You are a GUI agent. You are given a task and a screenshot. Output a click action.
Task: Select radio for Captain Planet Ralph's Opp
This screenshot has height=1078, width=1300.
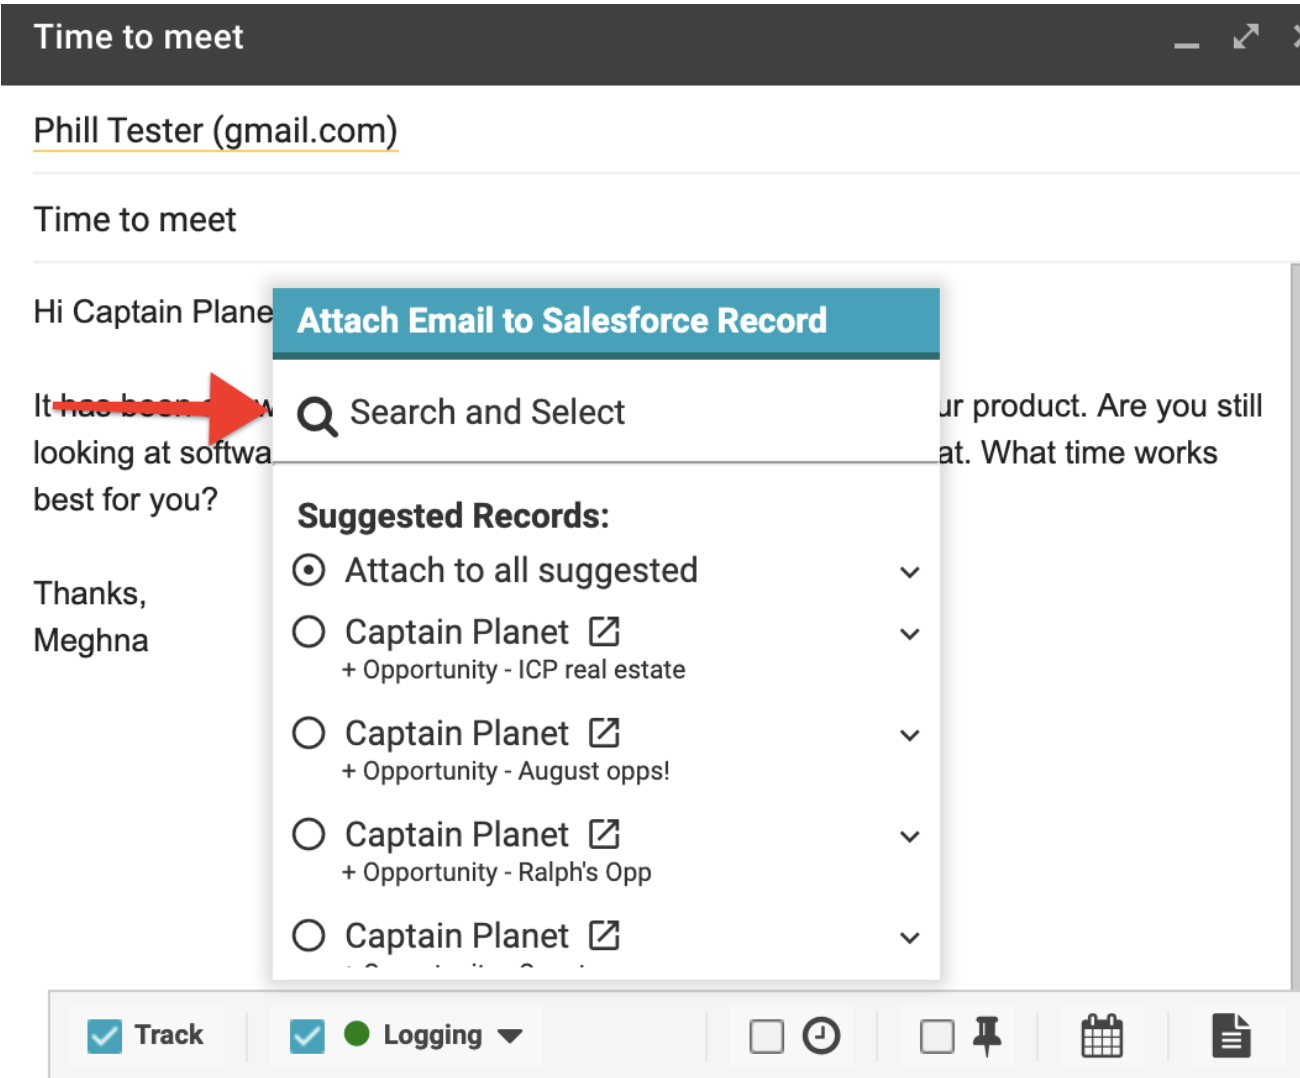(309, 833)
